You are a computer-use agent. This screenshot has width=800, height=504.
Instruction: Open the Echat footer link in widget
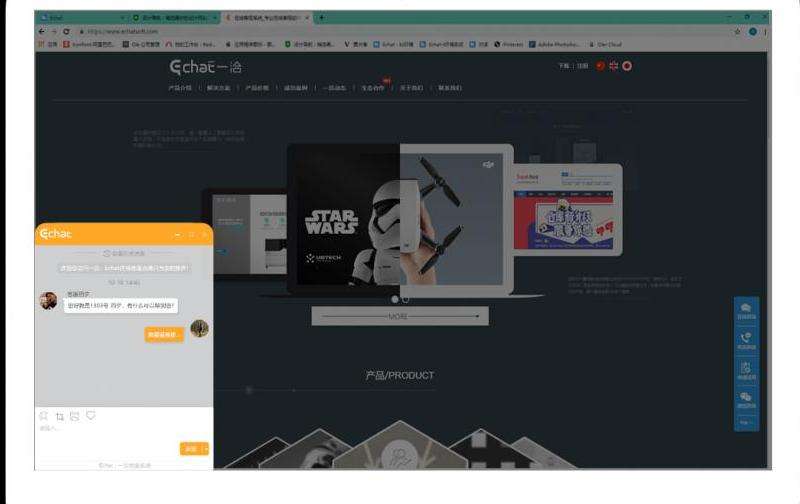(124, 465)
